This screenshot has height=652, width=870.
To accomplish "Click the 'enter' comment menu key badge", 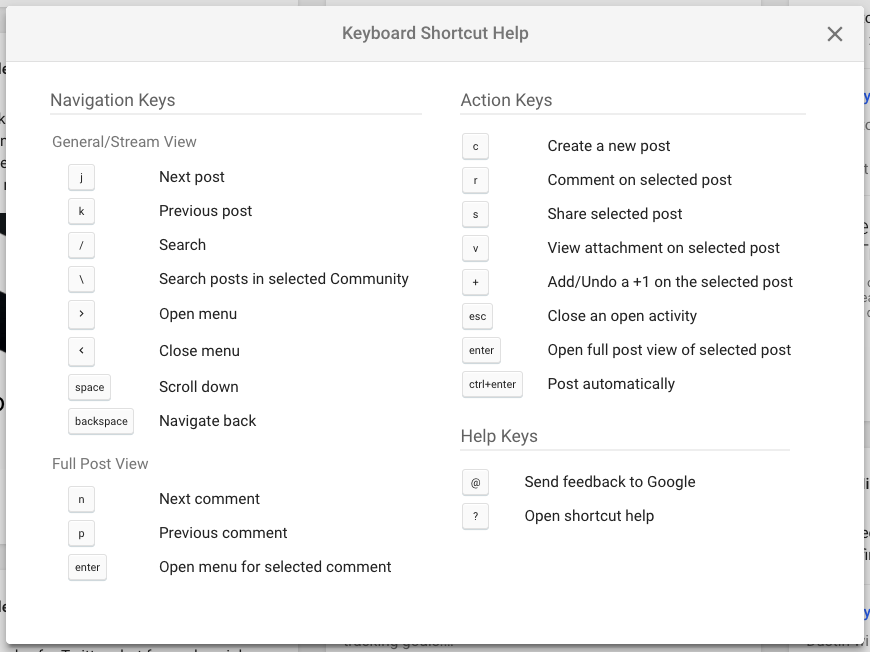I will [x=87, y=567].
